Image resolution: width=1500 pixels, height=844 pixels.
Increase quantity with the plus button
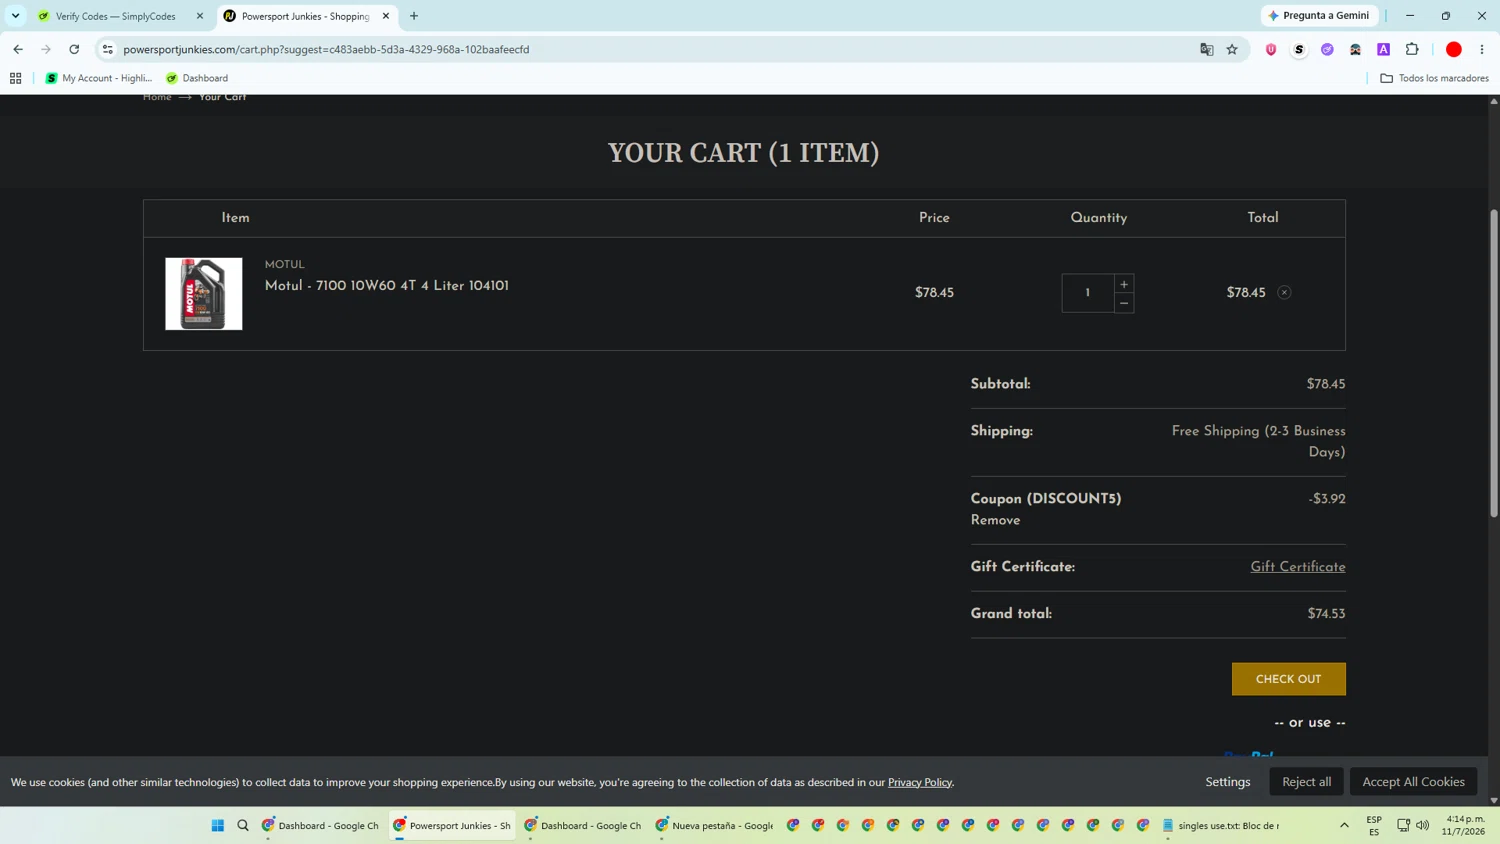coord(1124,284)
